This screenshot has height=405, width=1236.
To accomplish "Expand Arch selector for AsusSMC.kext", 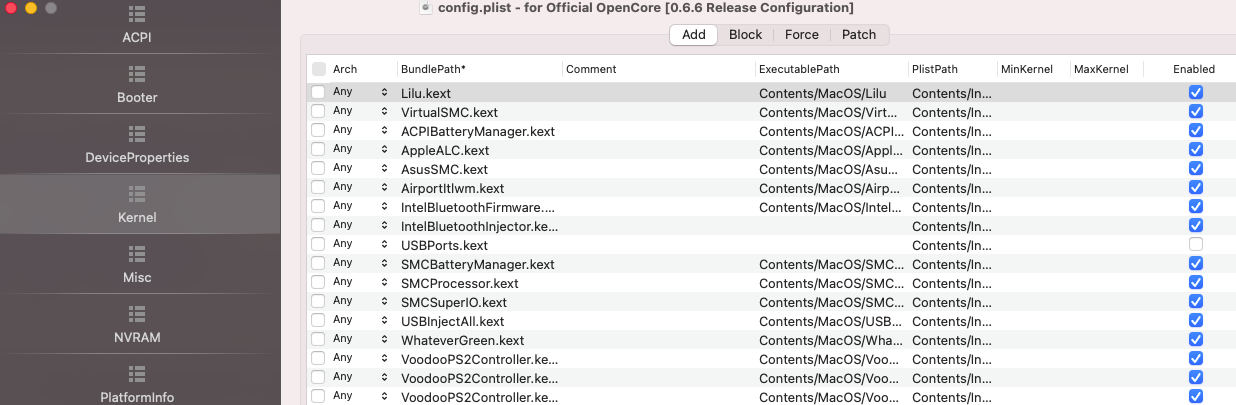I will click(384, 169).
